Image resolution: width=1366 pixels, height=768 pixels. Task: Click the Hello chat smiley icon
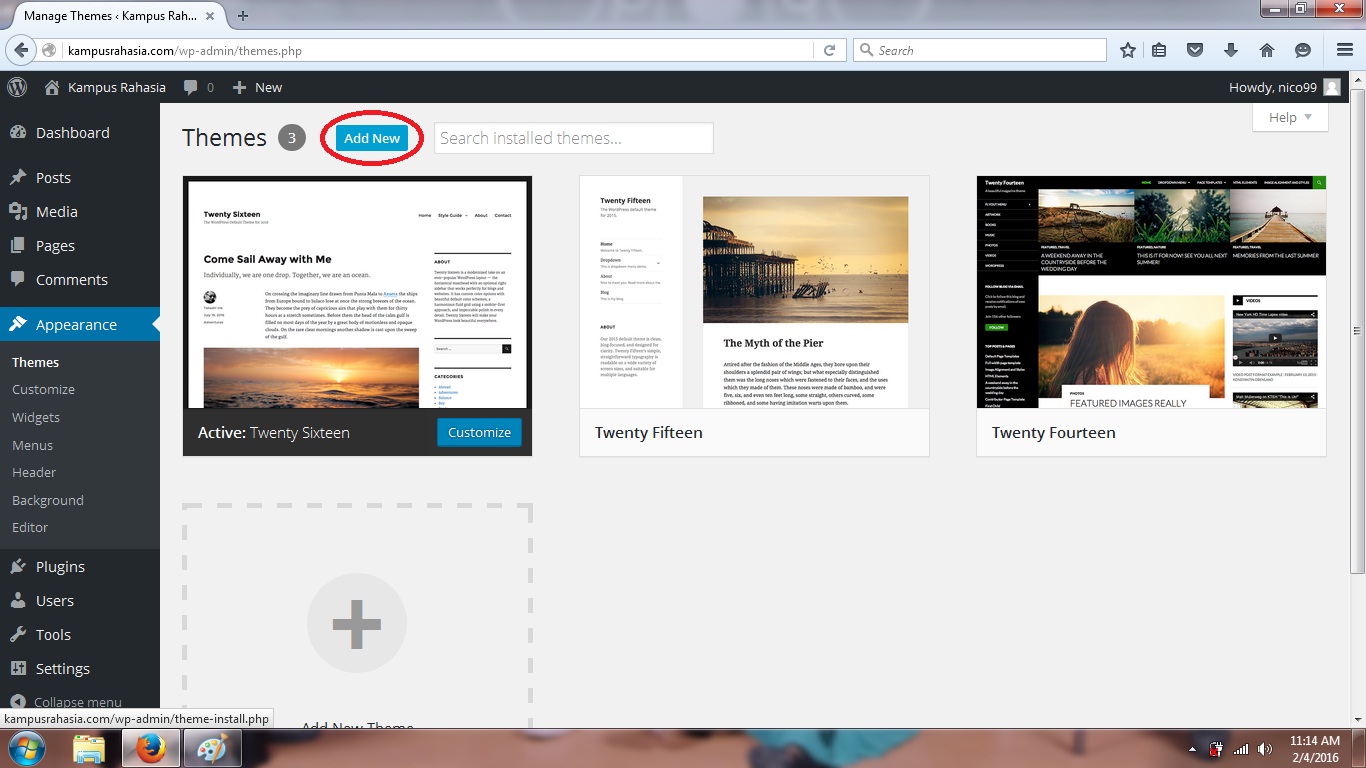click(1302, 50)
